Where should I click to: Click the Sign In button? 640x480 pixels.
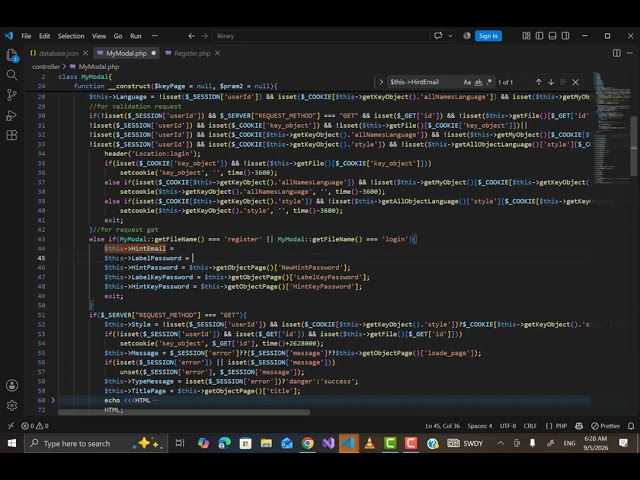tap(488, 36)
